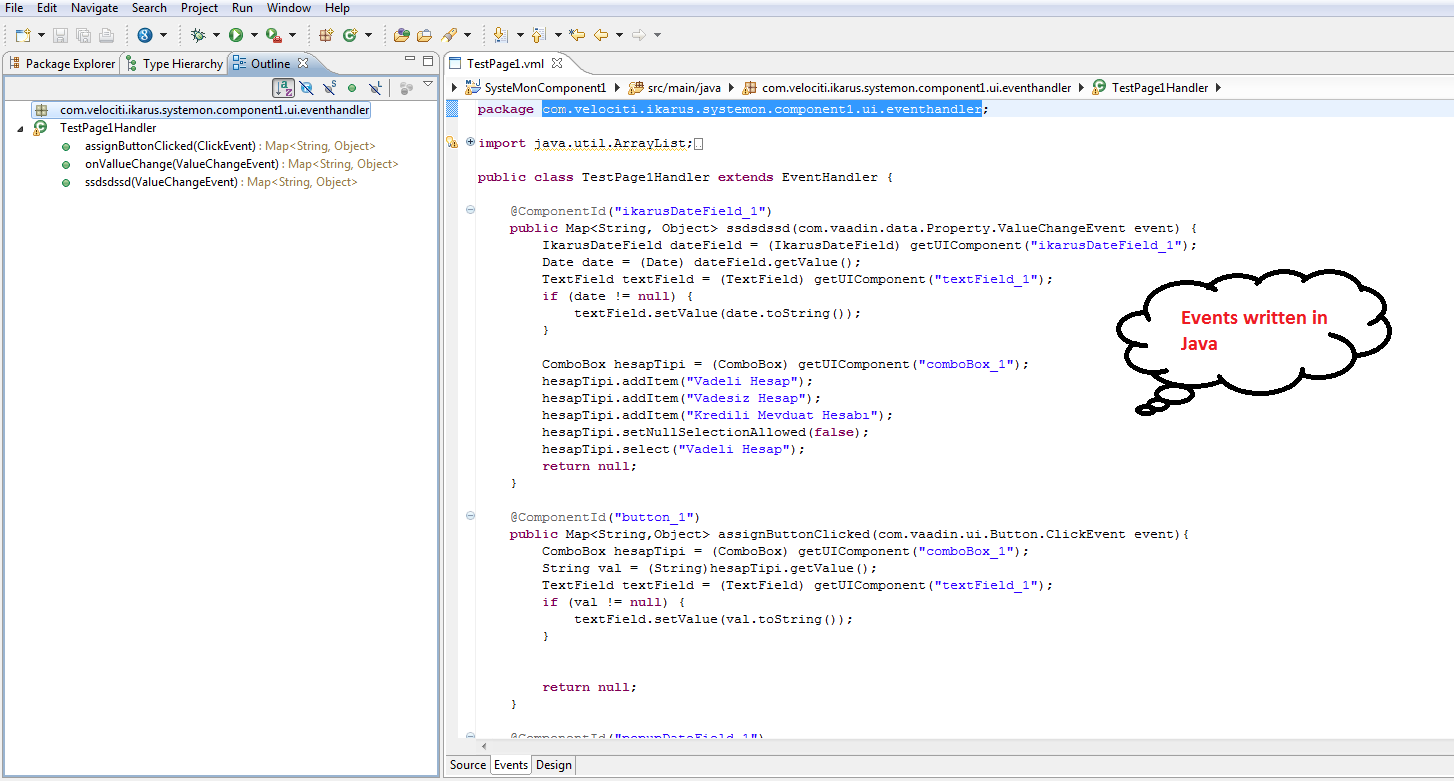Open the dropdown next to the Run icon
The image size is (1454, 781).
(x=256, y=35)
